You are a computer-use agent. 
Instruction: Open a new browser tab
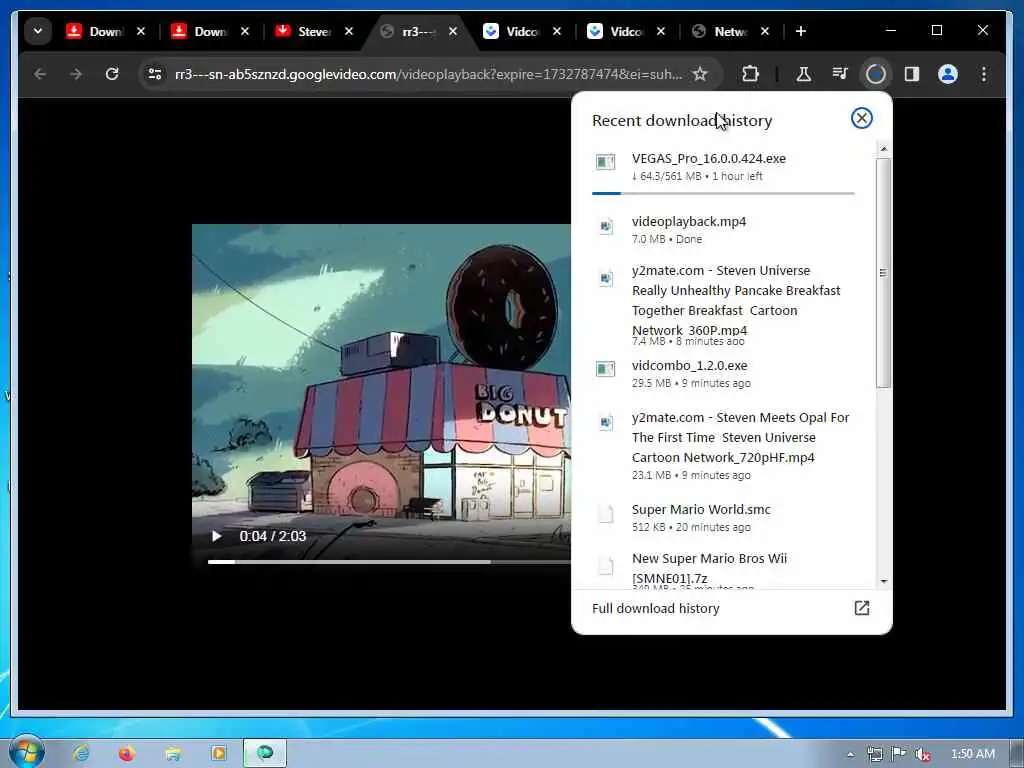point(801,31)
